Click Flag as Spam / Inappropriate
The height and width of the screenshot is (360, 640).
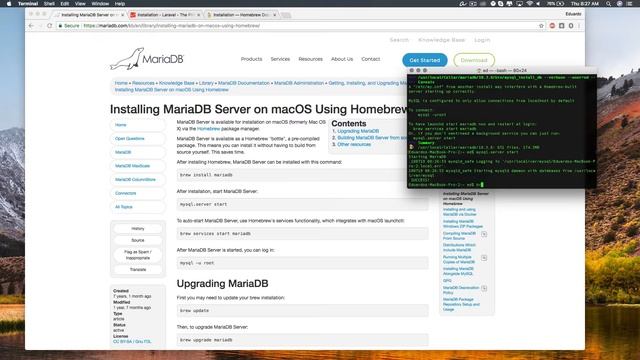coord(138,255)
